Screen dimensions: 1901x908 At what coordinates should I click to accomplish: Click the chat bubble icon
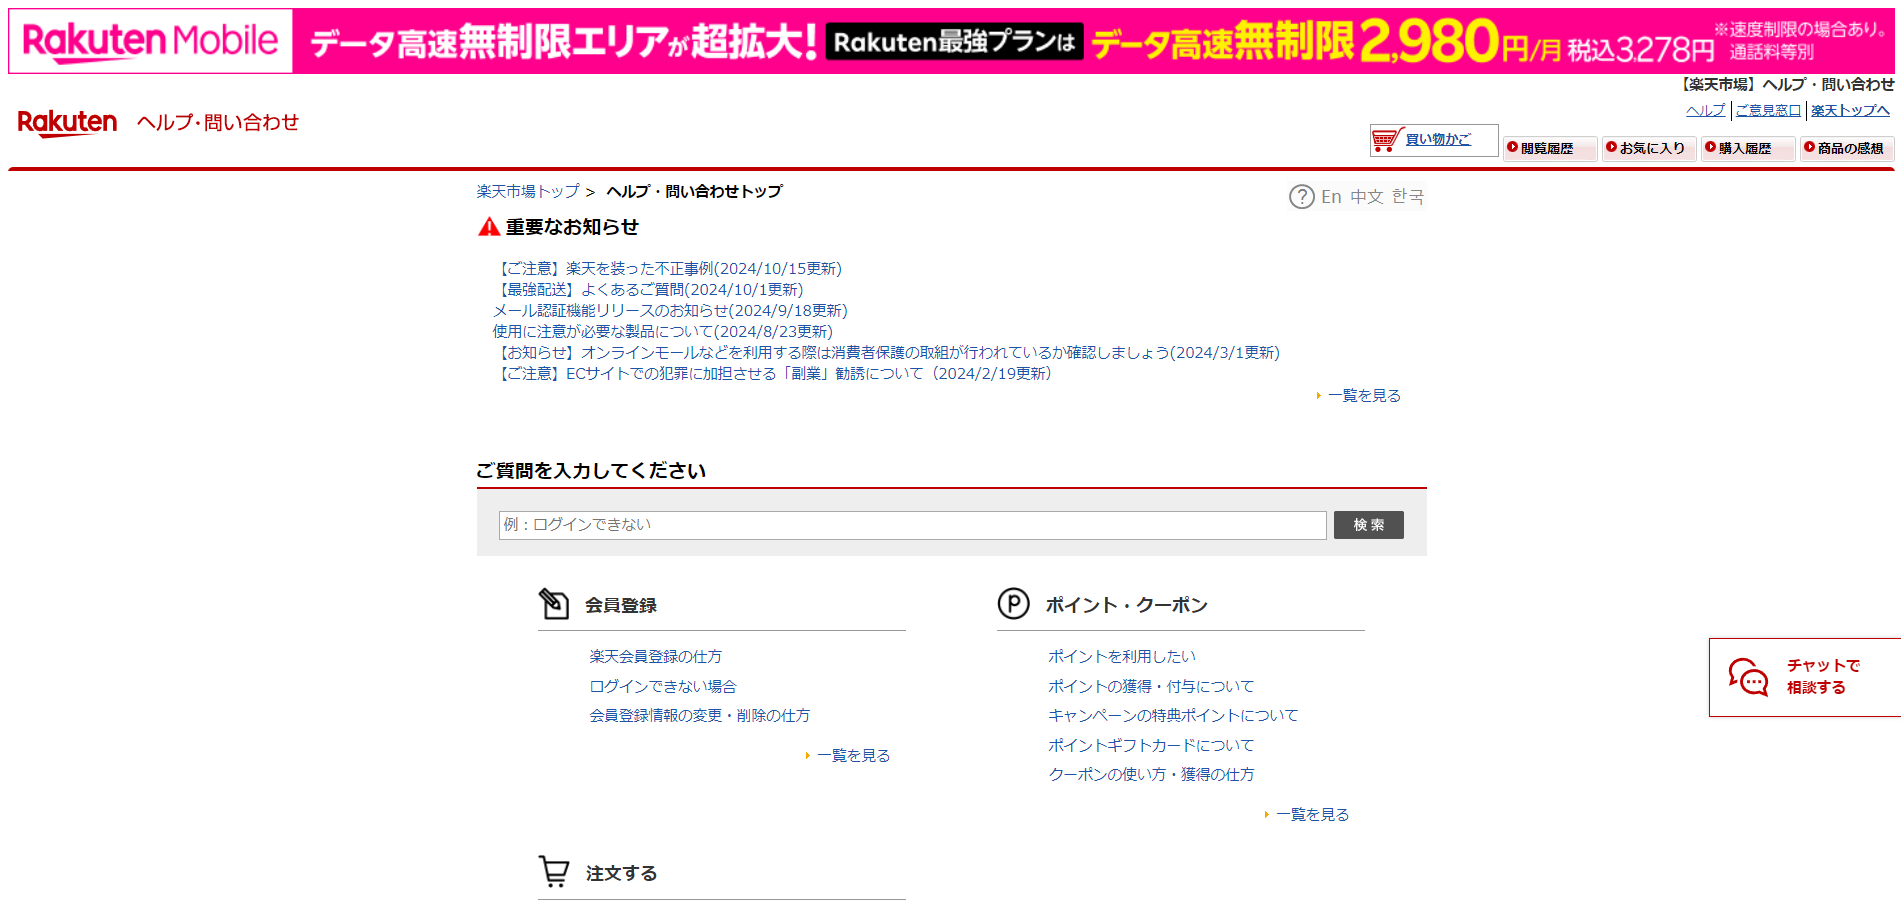[1748, 677]
